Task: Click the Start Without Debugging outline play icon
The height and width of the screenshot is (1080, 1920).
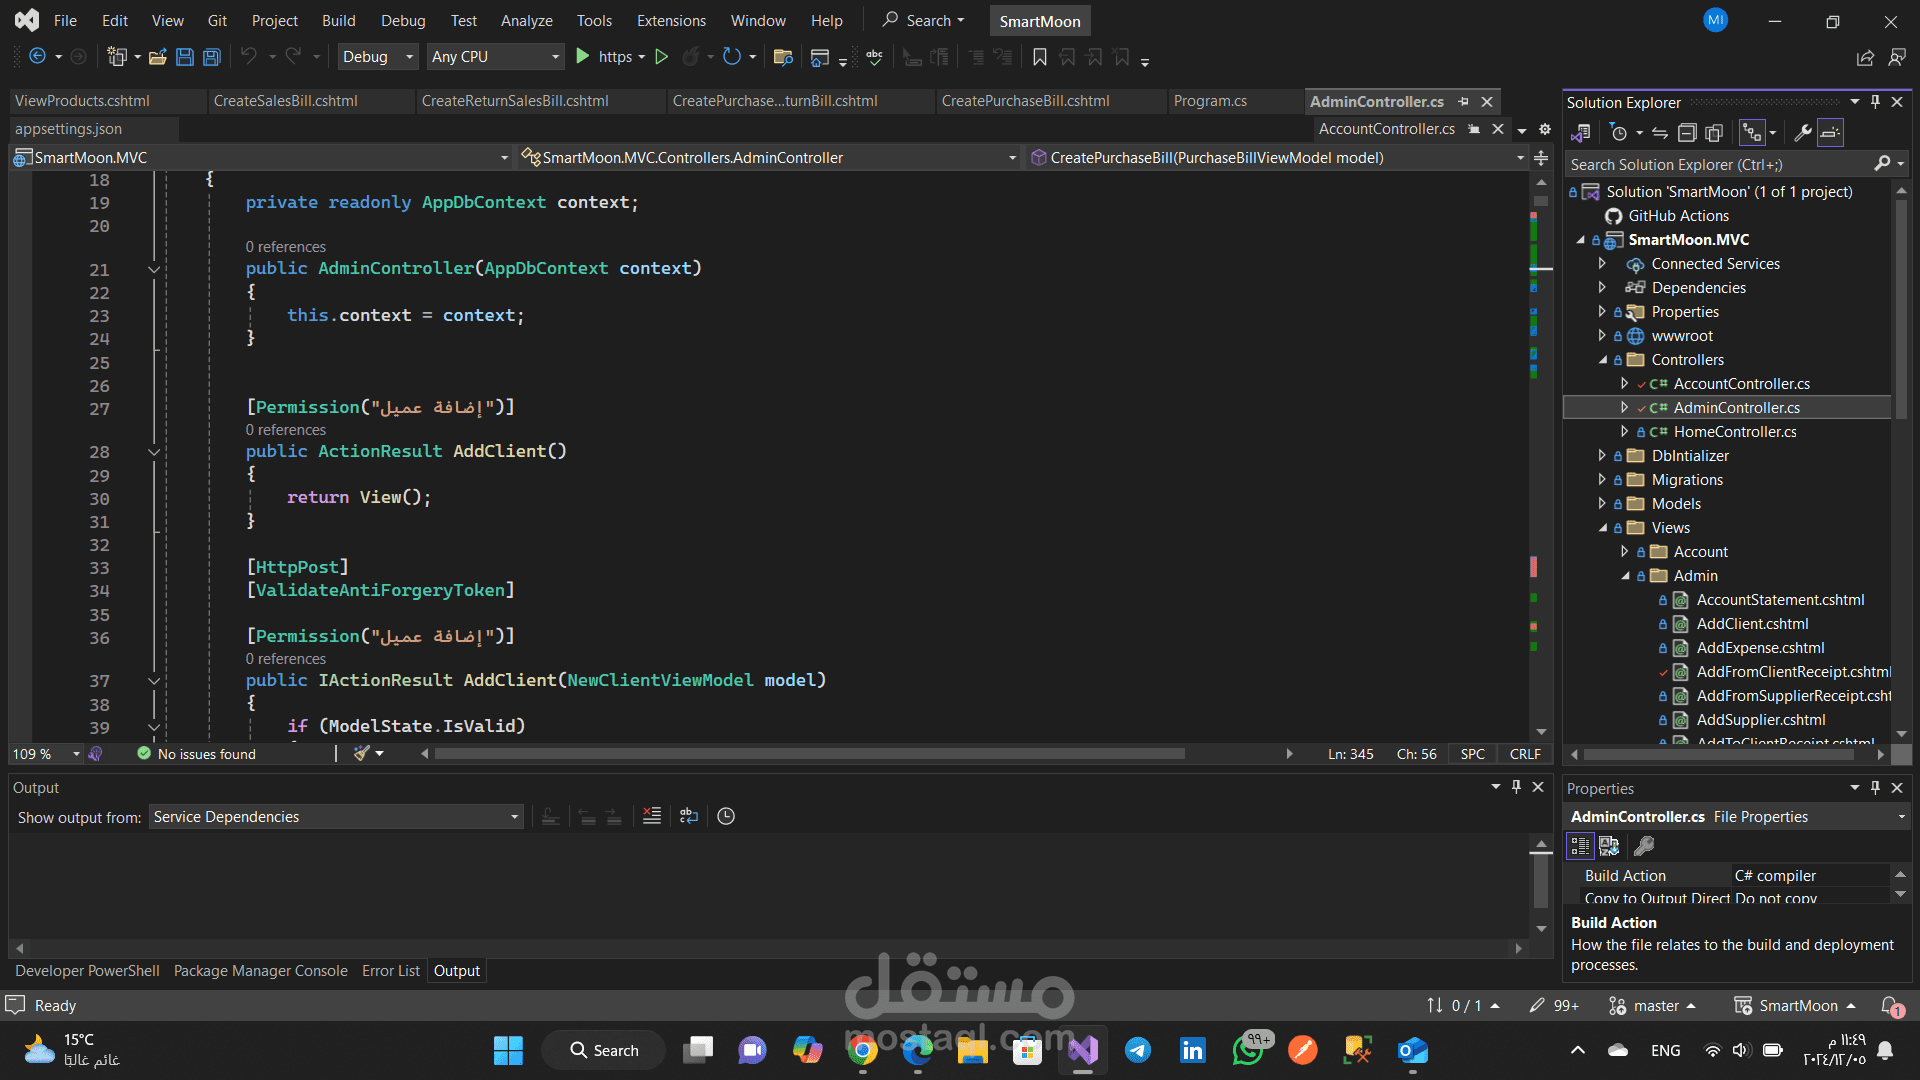Action: [661, 57]
